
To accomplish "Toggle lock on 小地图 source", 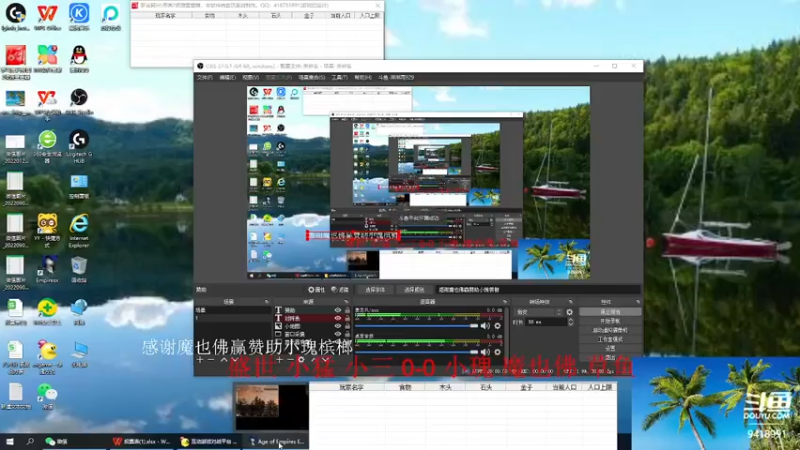I will pyautogui.click(x=347, y=327).
